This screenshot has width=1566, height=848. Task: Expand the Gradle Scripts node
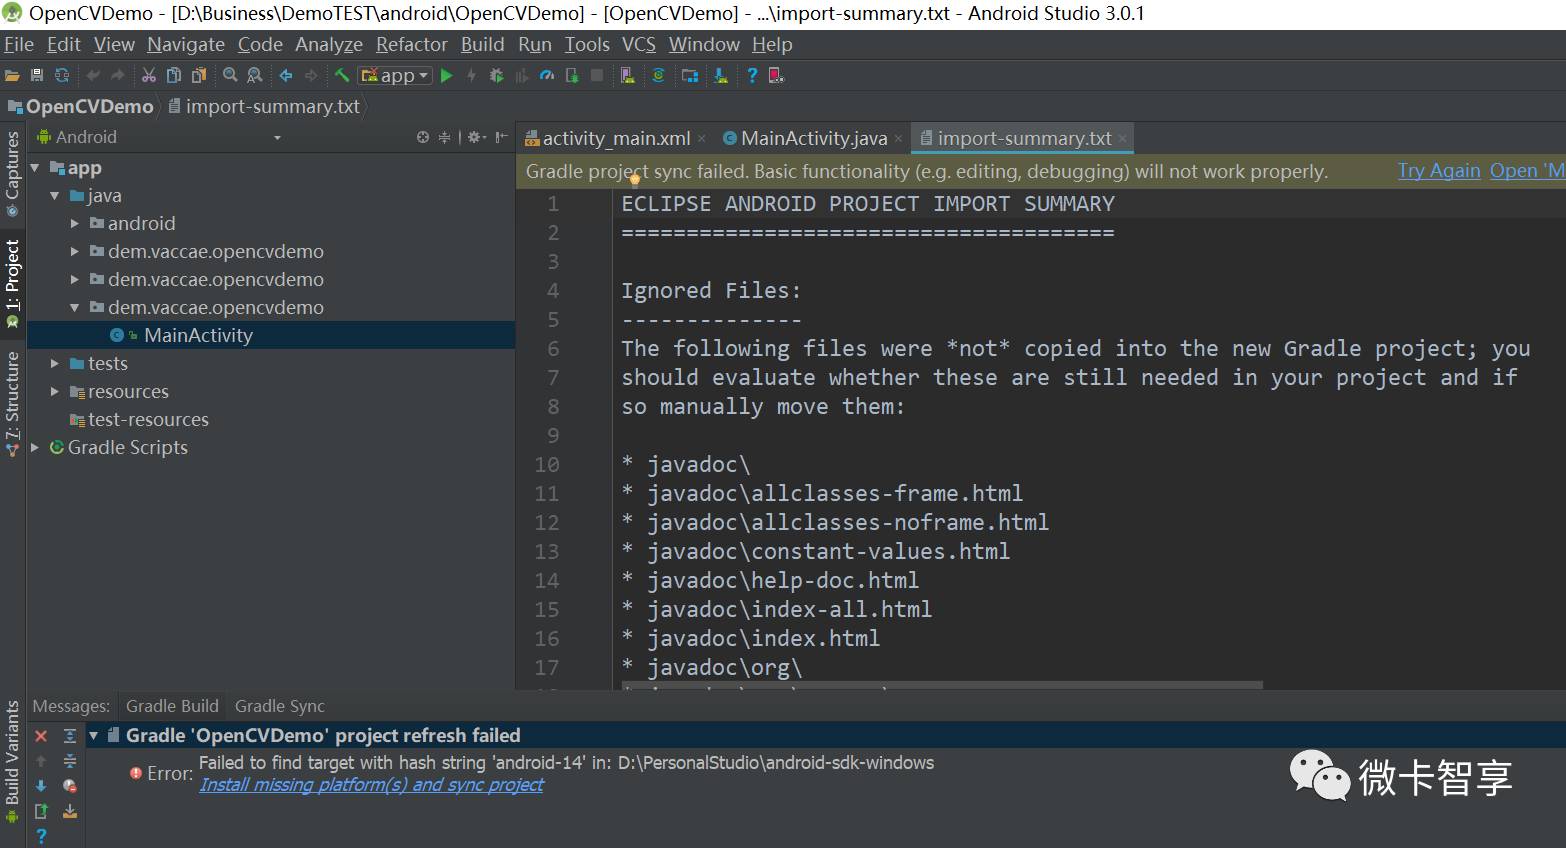(35, 448)
